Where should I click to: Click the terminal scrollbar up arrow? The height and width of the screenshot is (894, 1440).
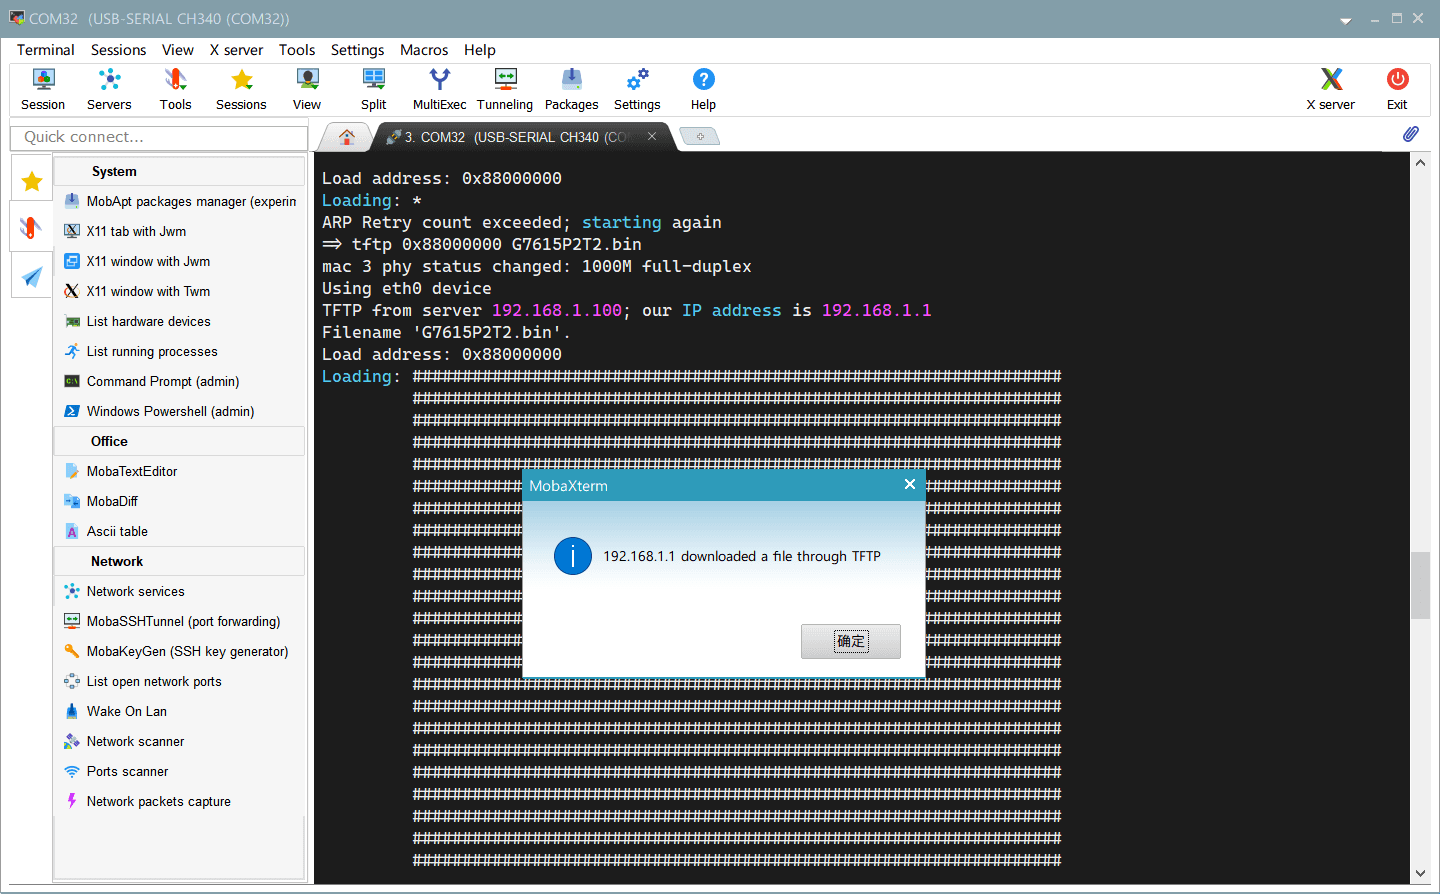(1420, 162)
